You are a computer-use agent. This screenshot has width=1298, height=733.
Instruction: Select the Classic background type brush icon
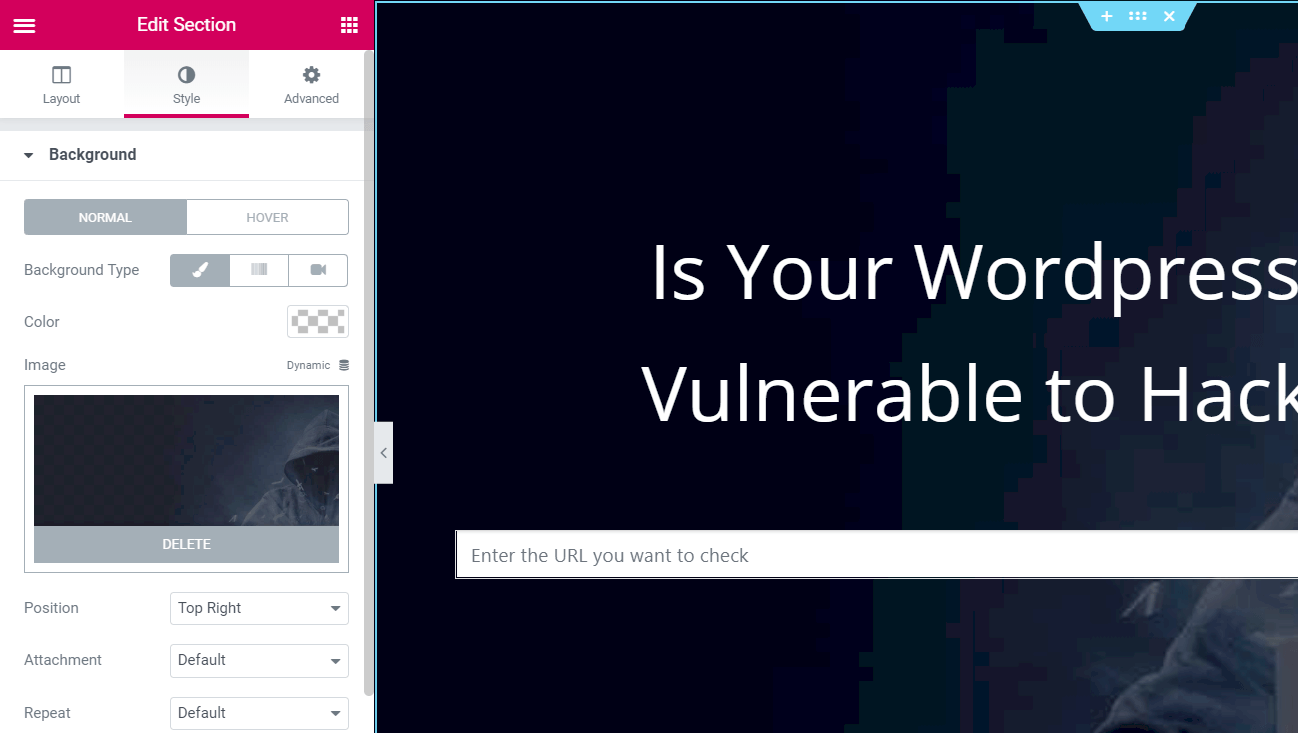coord(199,270)
